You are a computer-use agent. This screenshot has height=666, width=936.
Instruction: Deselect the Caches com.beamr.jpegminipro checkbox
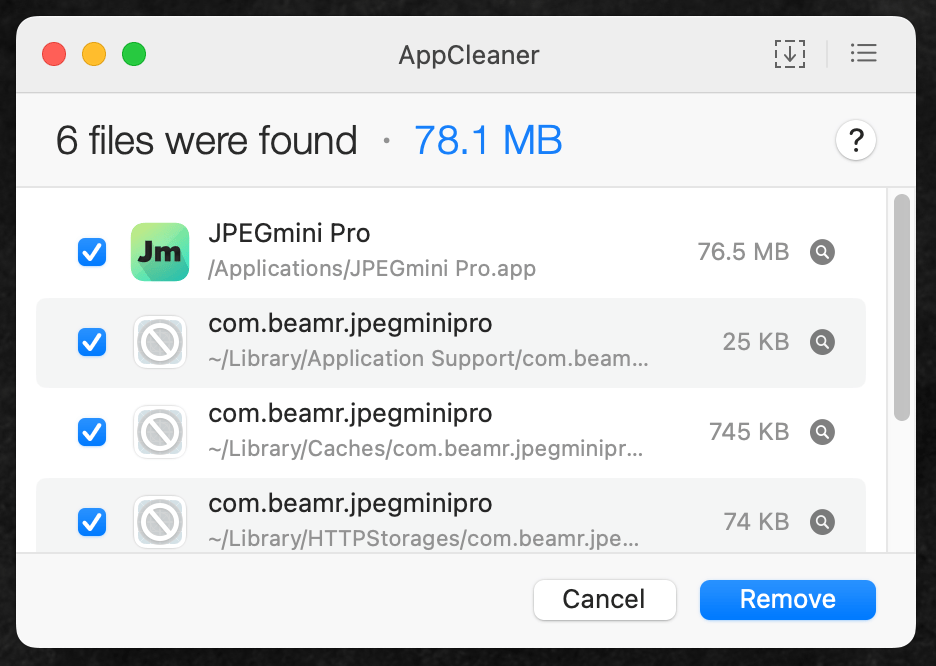pos(92,432)
